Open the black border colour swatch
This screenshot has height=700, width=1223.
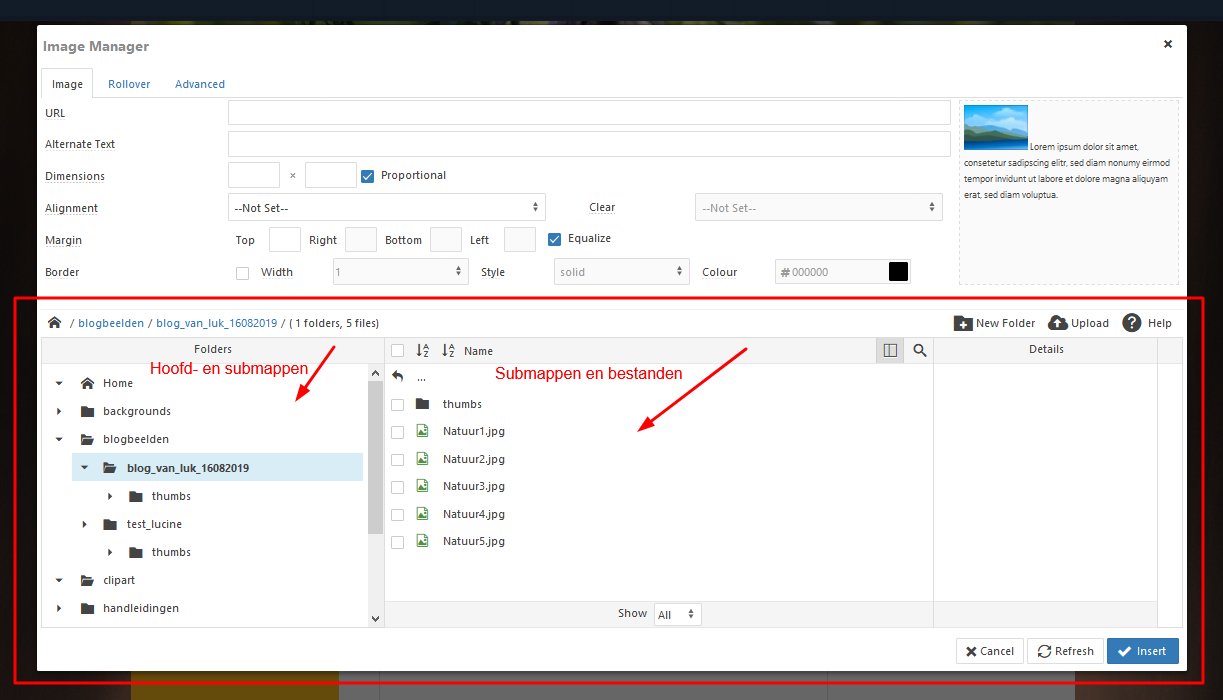point(898,272)
